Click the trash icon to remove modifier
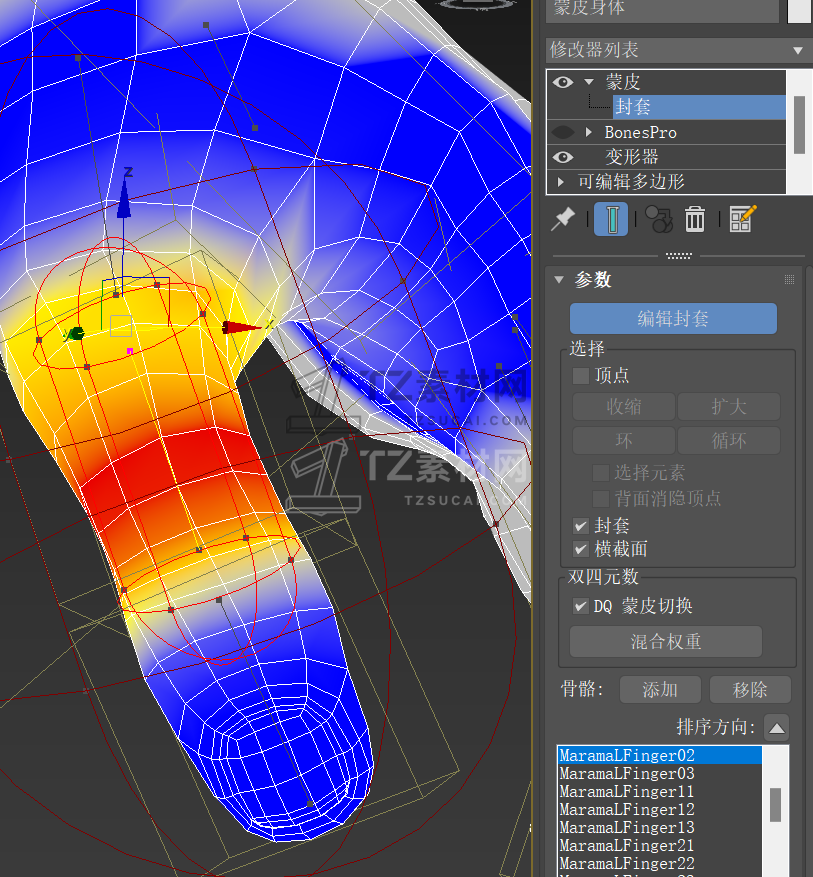 pos(695,219)
